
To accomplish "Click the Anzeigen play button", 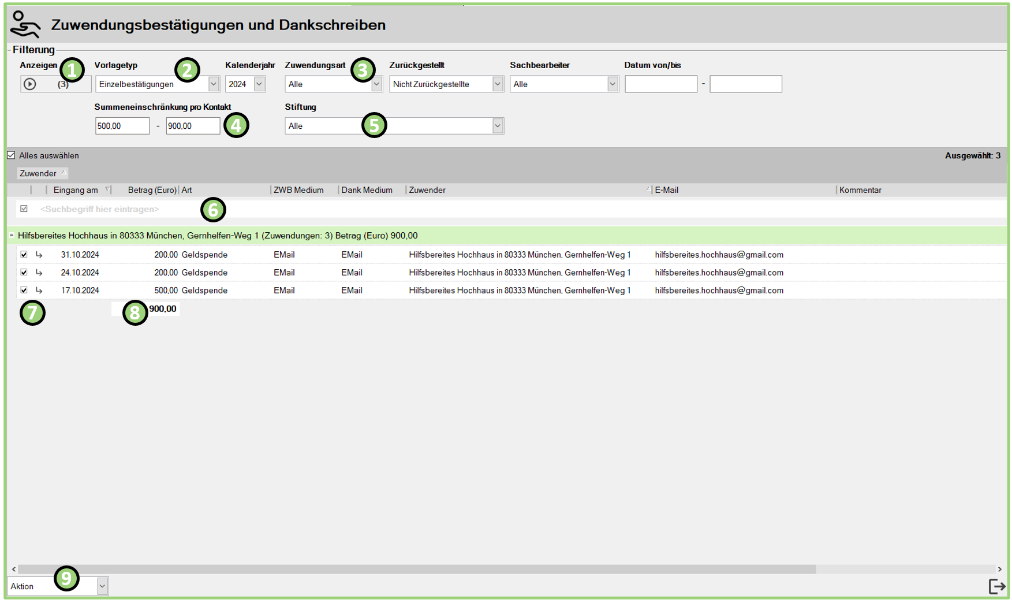I will 30,84.
